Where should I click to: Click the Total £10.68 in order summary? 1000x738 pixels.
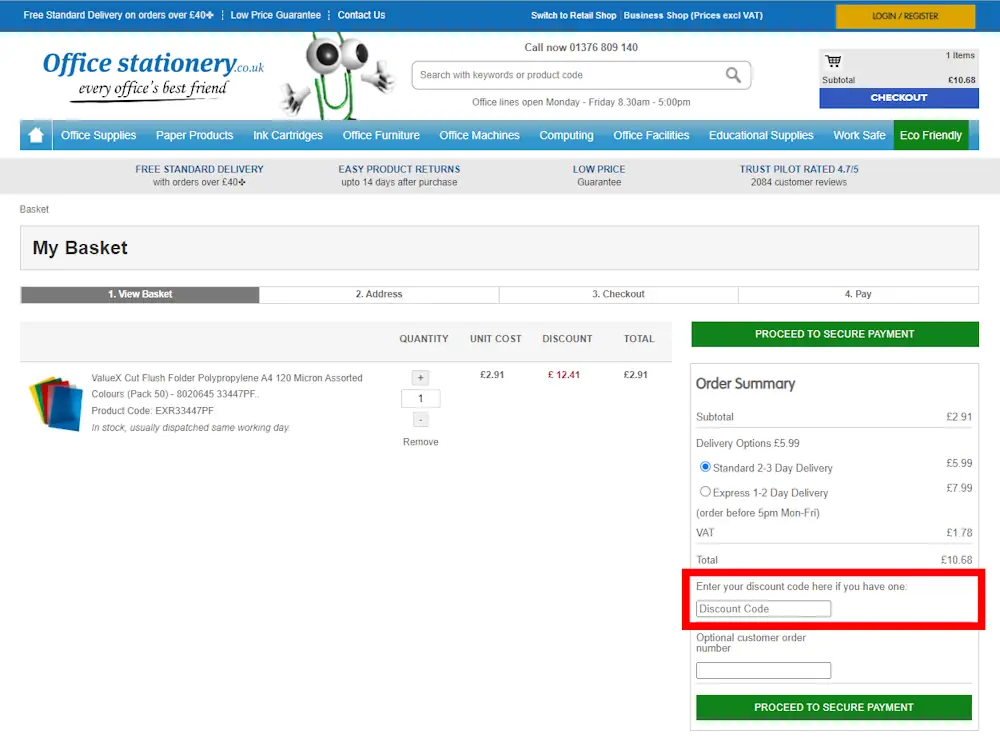pyautogui.click(x=956, y=560)
